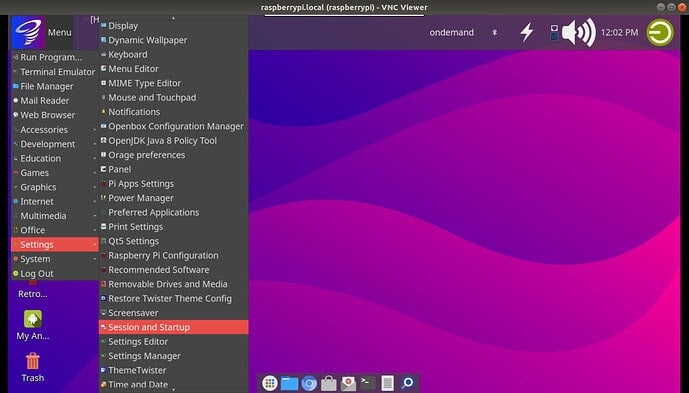
Task: Open Display settings entry
Action: (x=174, y=26)
